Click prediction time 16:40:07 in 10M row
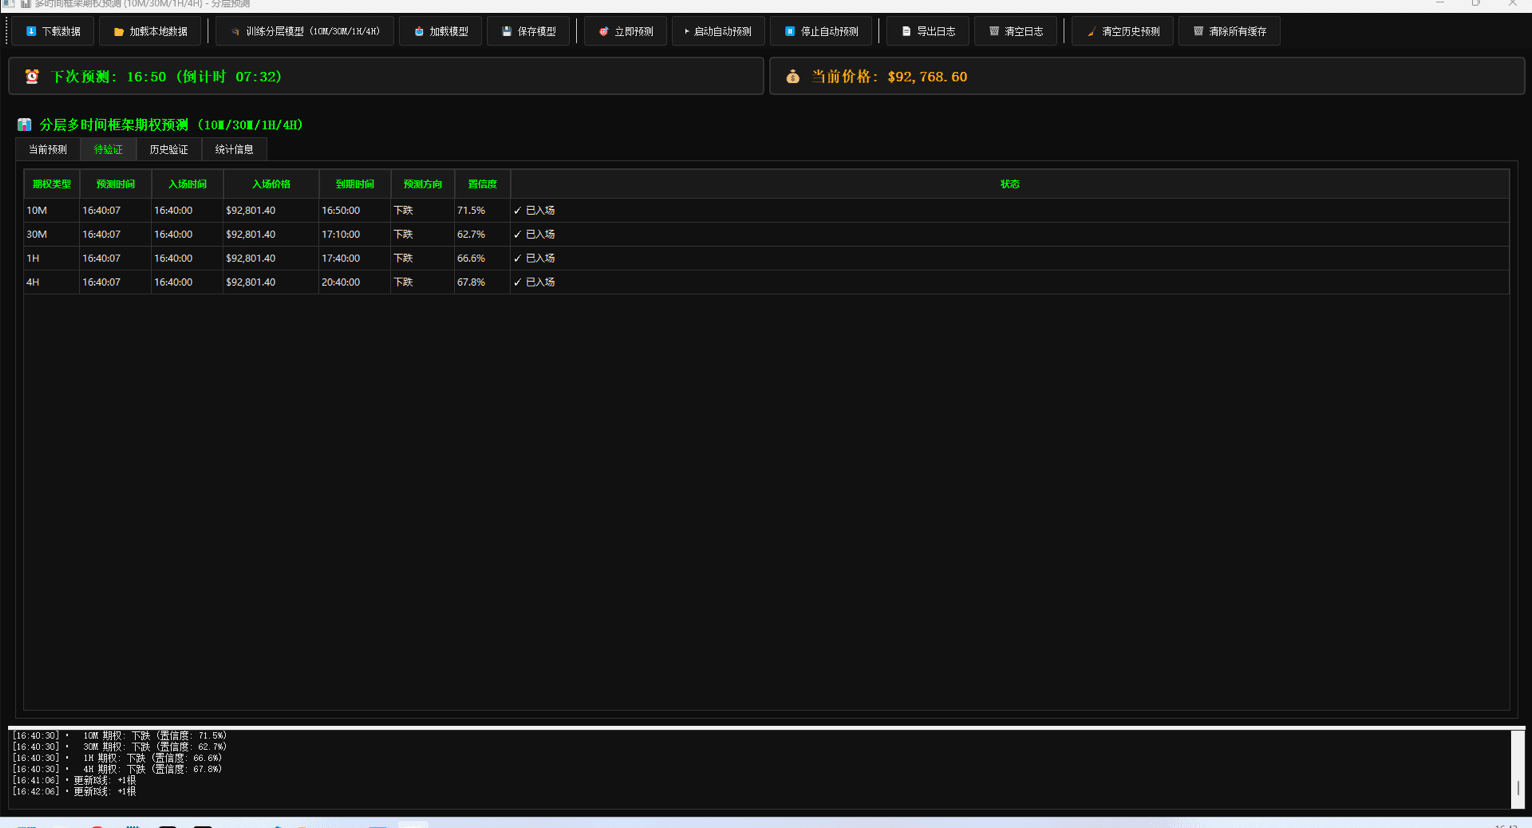The image size is (1532, 828). tap(115, 210)
